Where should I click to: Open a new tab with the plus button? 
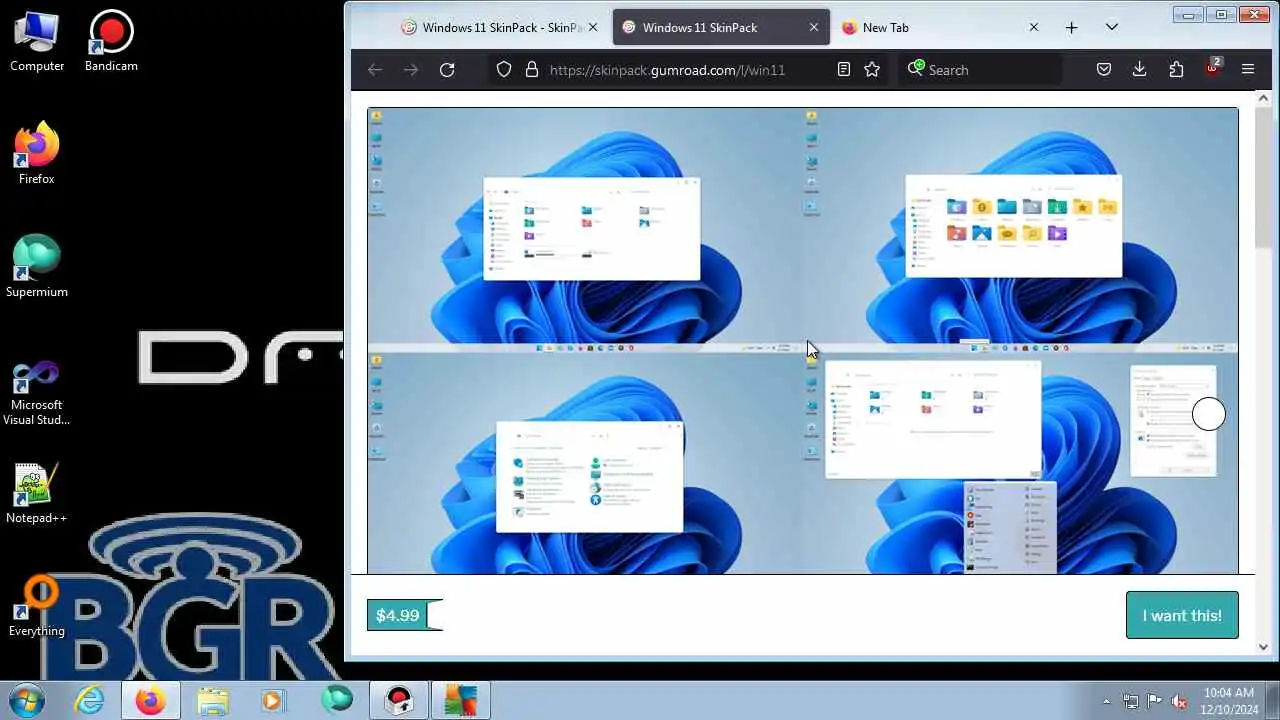pyautogui.click(x=1071, y=28)
